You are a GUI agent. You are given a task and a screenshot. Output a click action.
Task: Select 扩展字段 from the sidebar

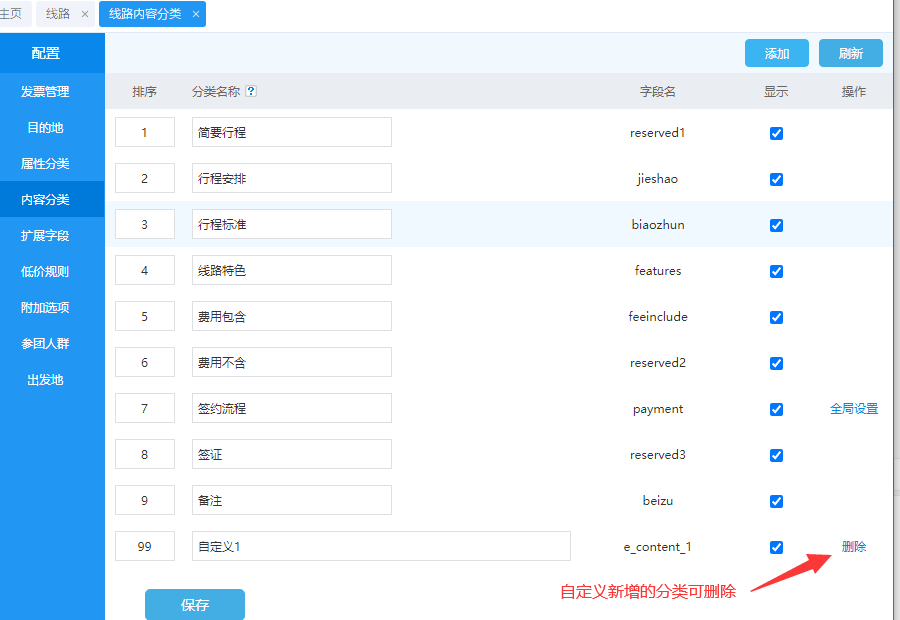pyautogui.click(x=45, y=236)
